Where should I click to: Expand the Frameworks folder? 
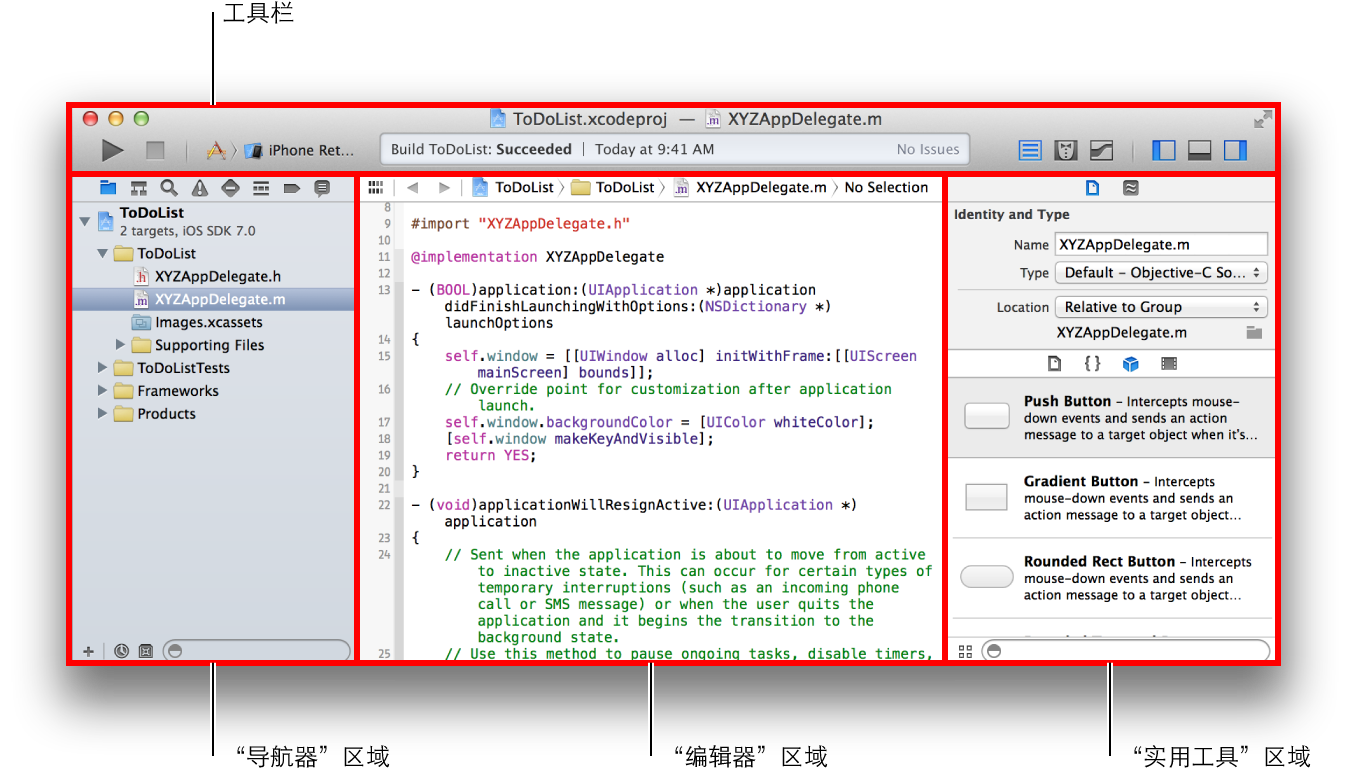click(102, 391)
